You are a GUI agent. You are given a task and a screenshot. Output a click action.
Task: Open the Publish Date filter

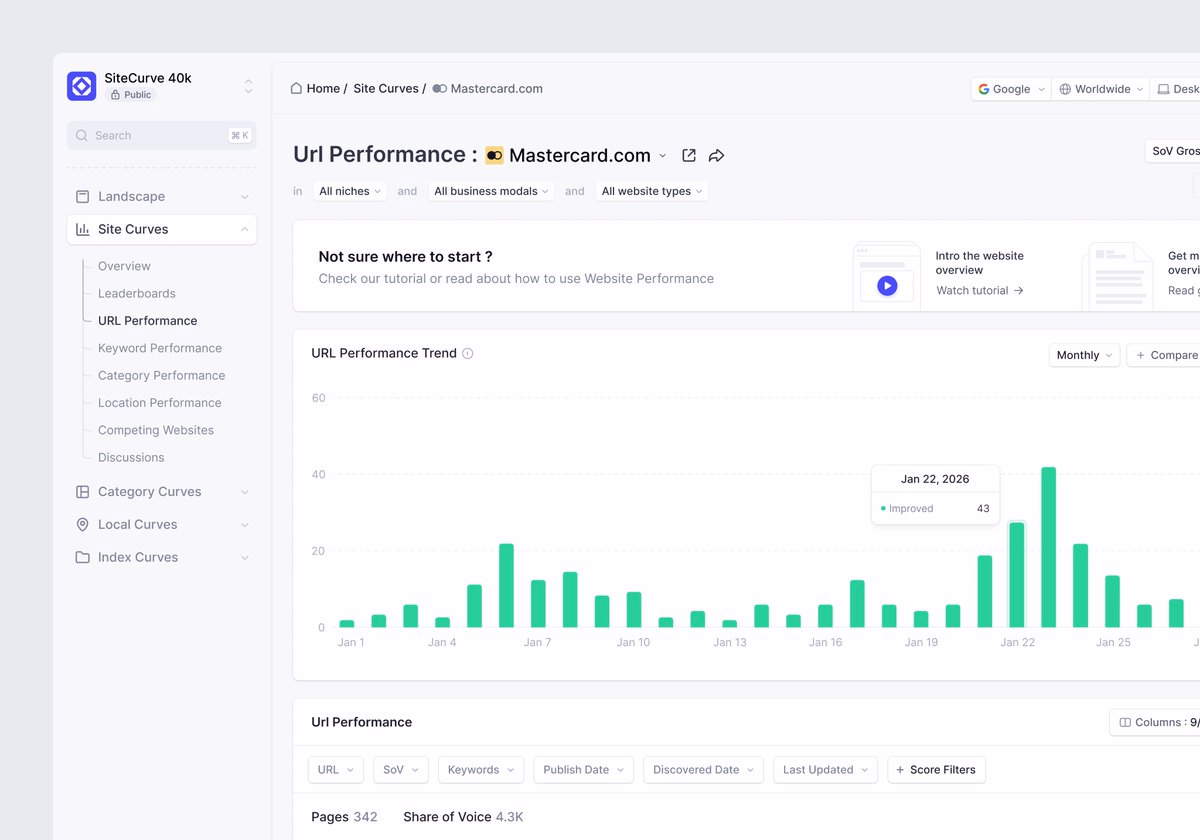tap(584, 770)
